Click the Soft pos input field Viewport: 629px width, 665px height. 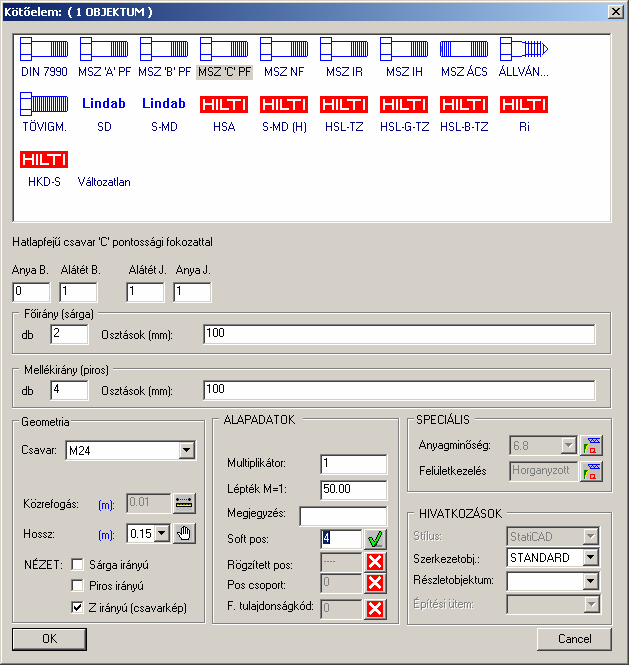(341, 539)
